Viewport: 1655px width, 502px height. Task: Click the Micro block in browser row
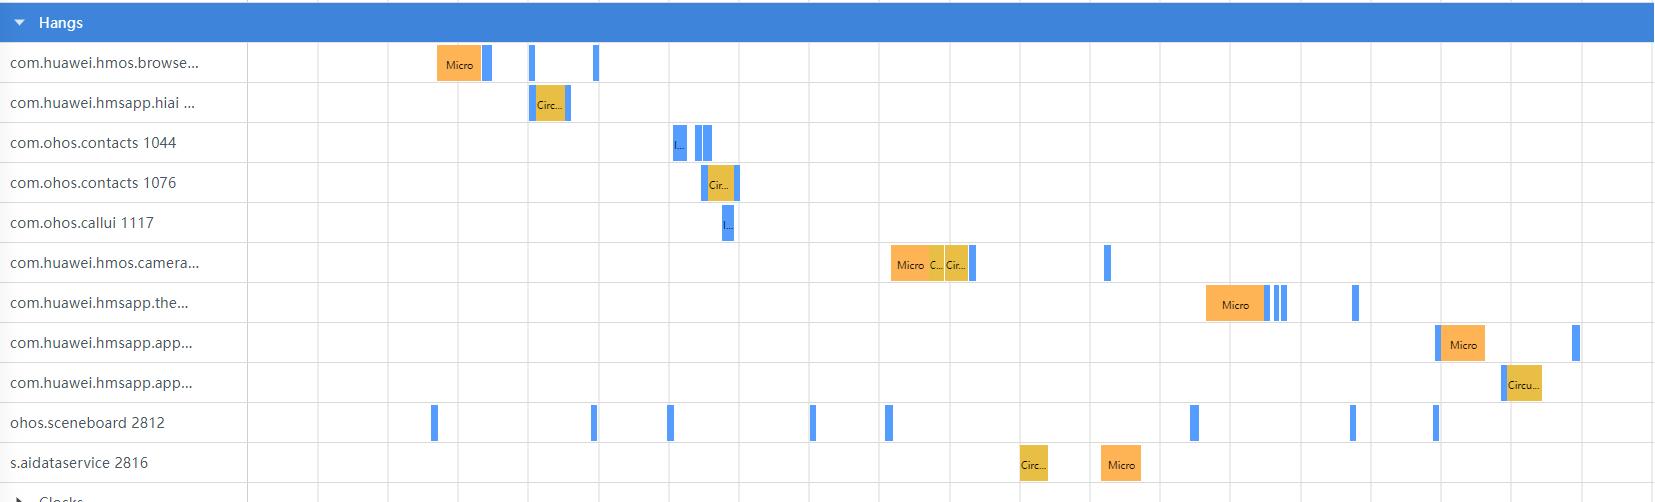(x=459, y=63)
